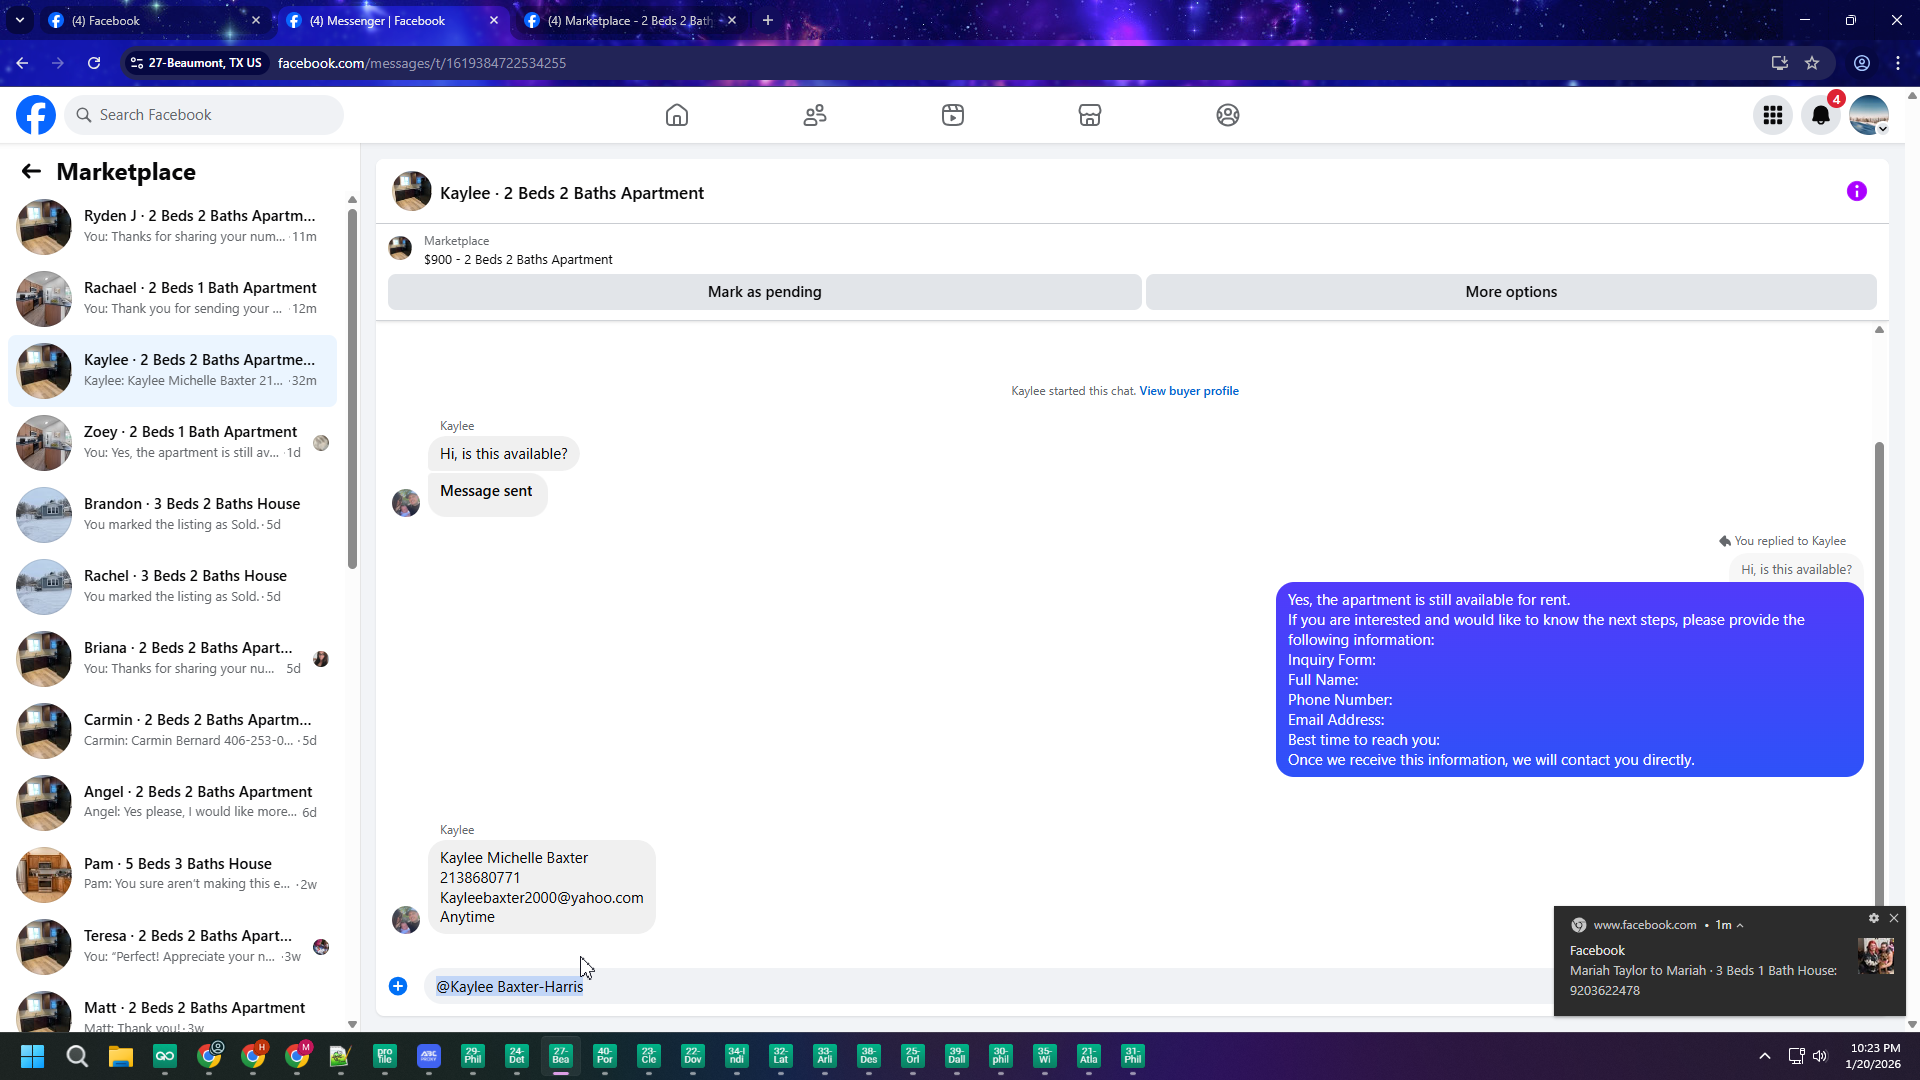This screenshot has height=1080, width=1920.
Task: Open File Explorer from taskbar
Action: [121, 1056]
